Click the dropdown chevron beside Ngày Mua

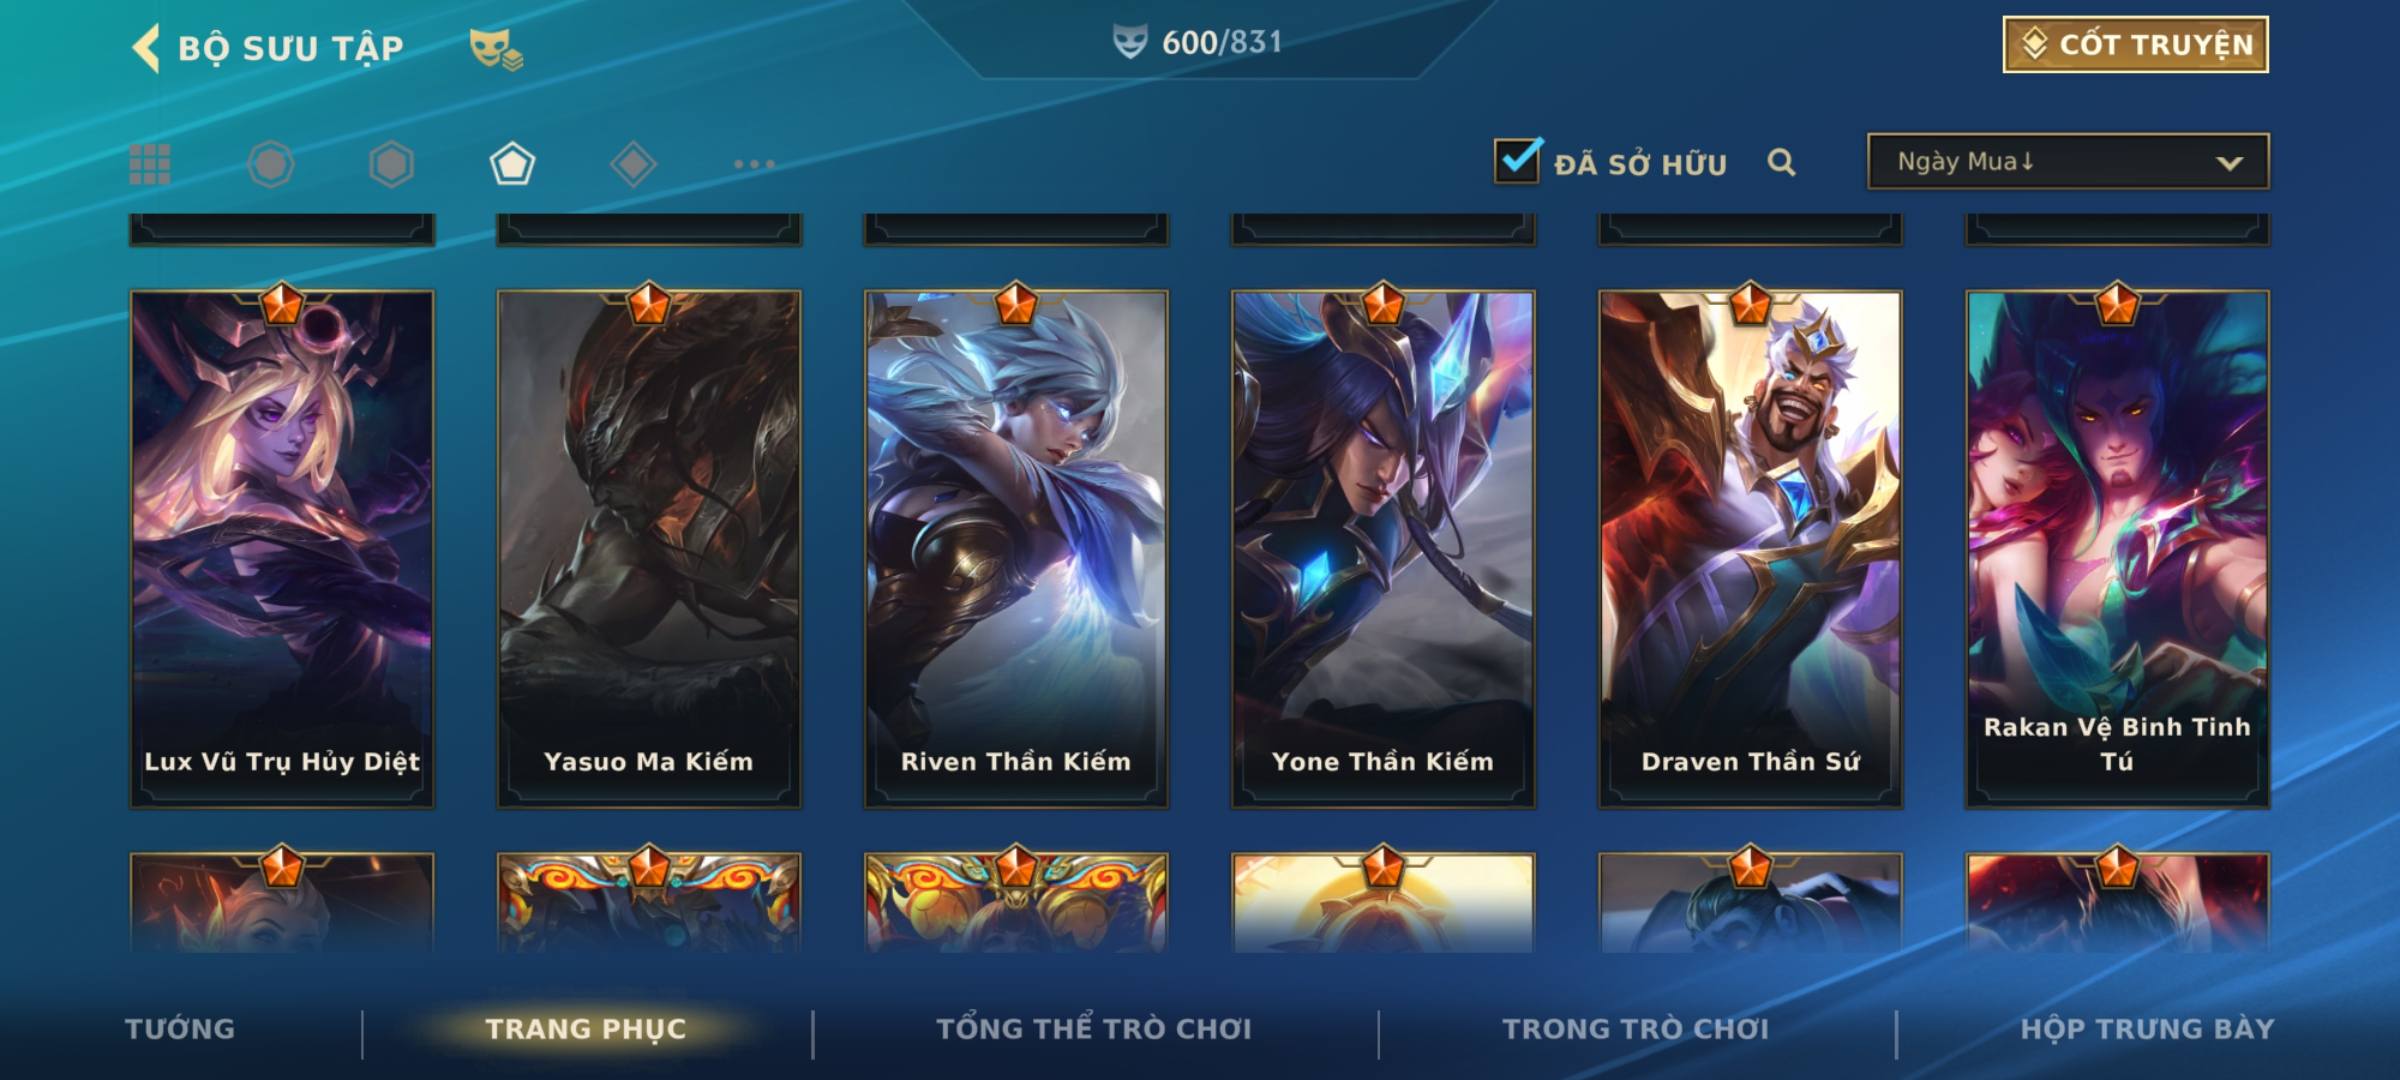point(2229,163)
